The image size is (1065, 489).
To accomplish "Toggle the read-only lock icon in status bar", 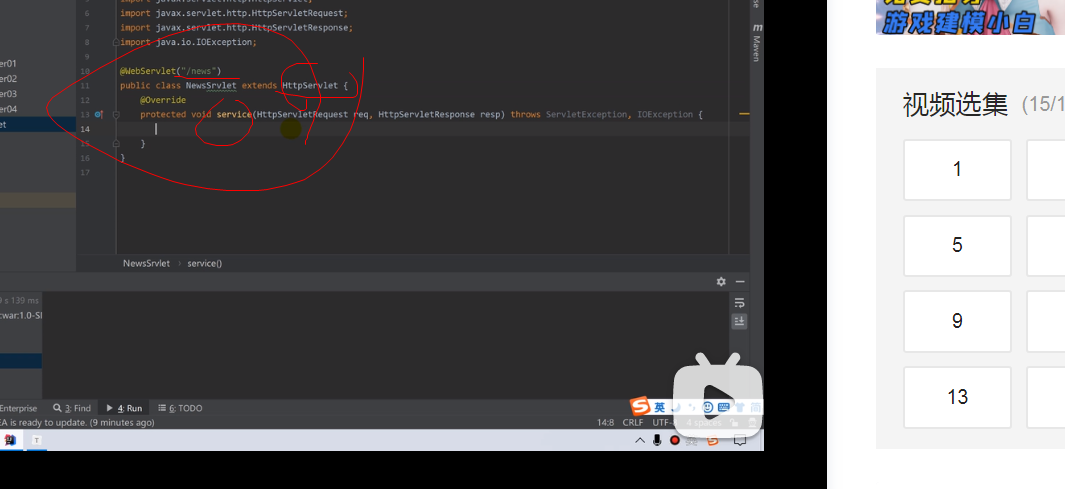I will pyautogui.click(x=734, y=422).
